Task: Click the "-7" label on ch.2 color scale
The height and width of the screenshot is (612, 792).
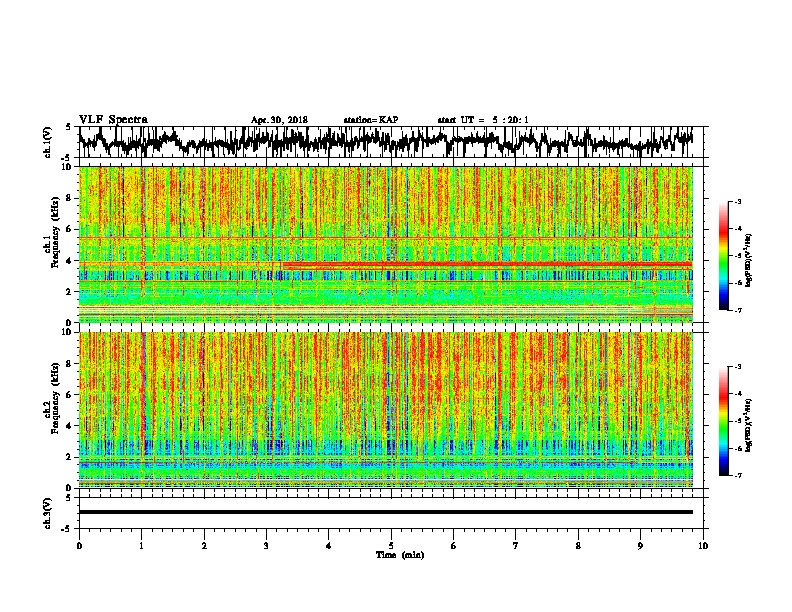Action: point(738,476)
